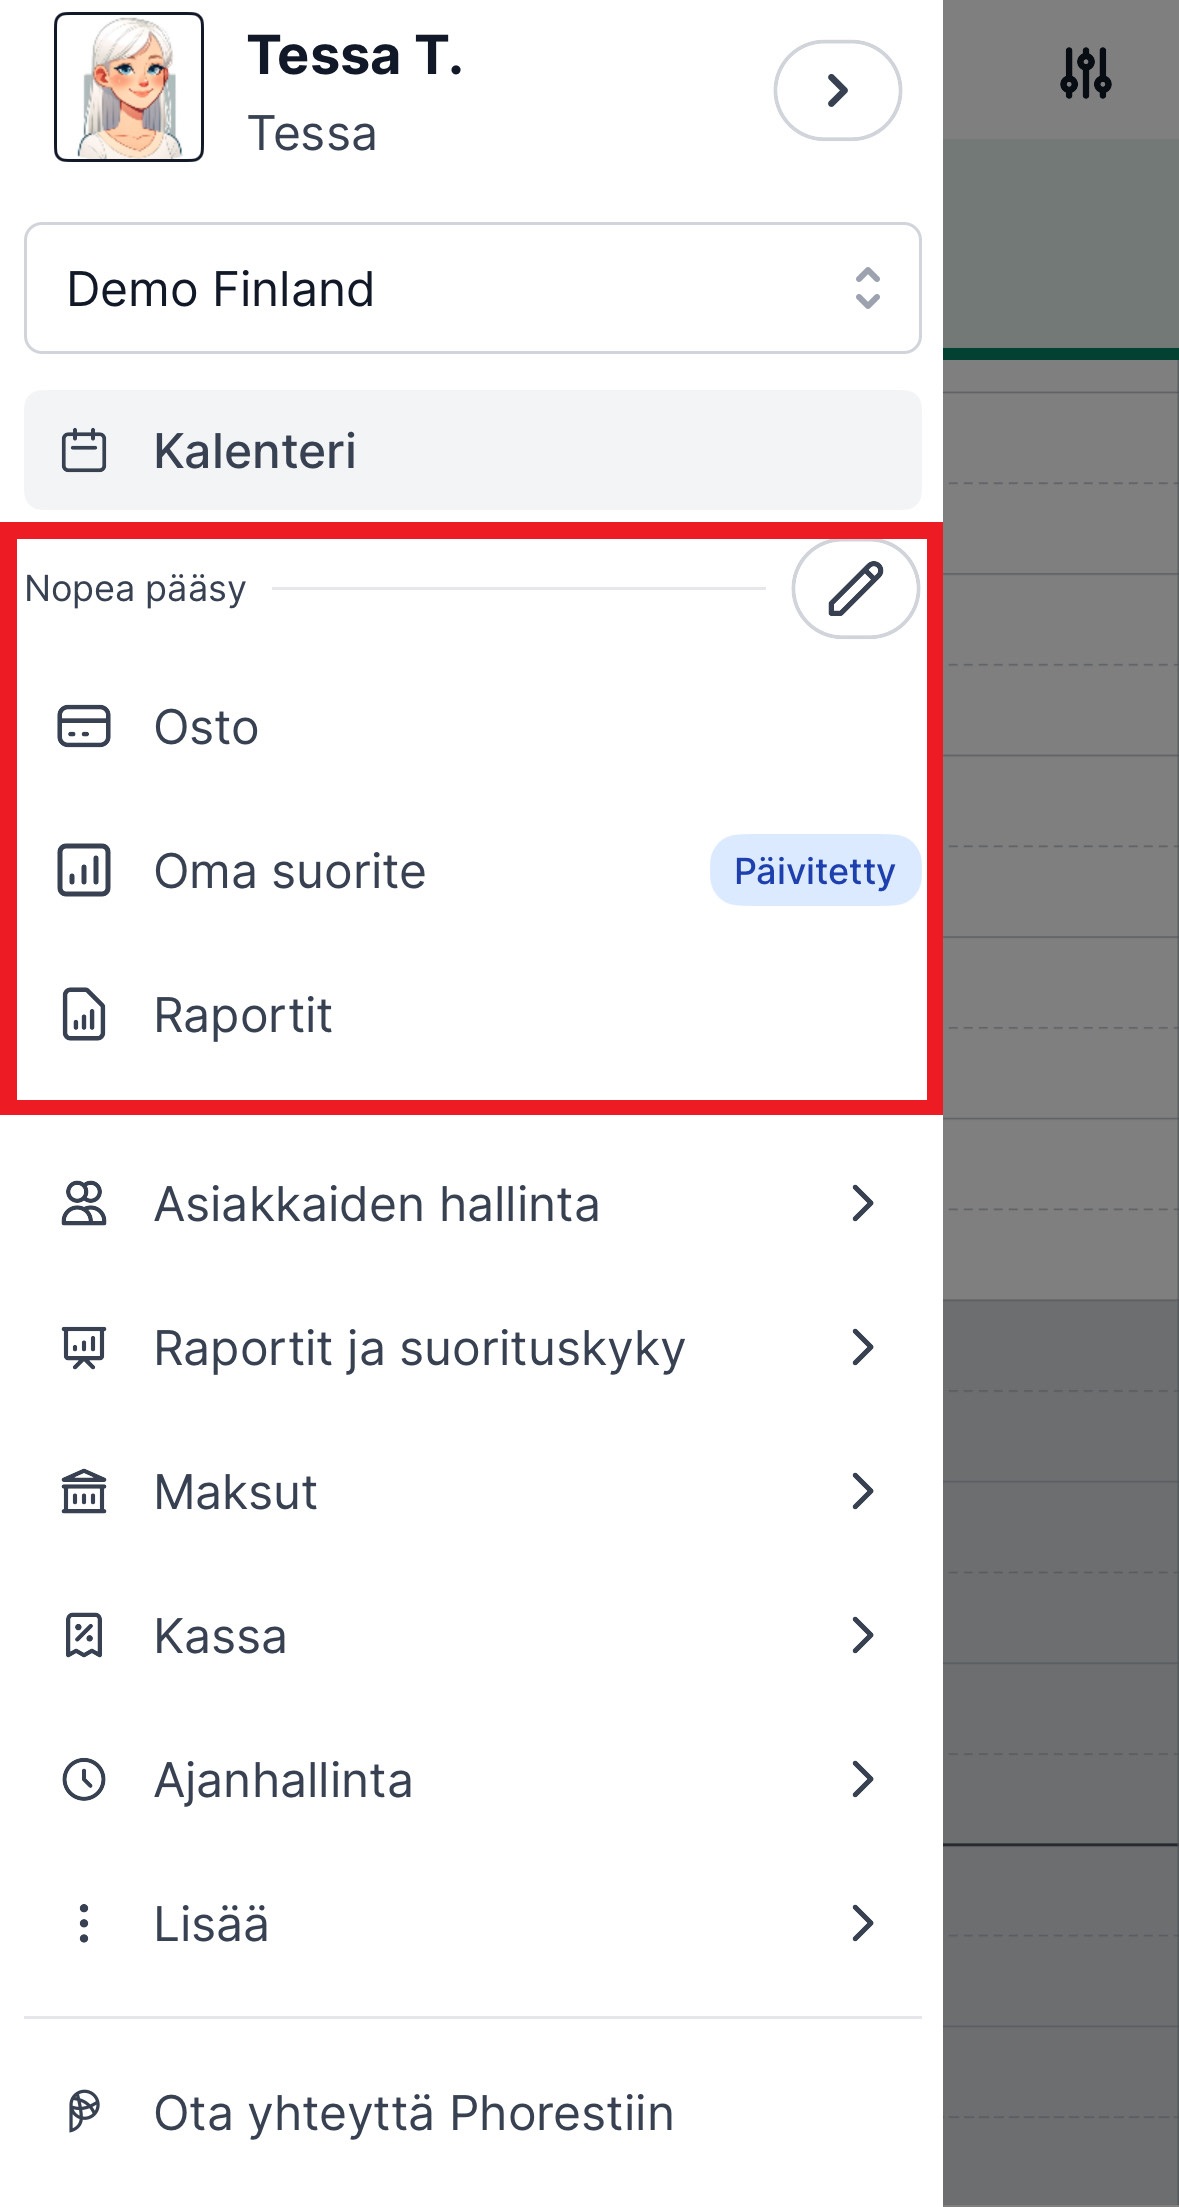Click the receipt icon next to Kassa

pyautogui.click(x=84, y=1636)
